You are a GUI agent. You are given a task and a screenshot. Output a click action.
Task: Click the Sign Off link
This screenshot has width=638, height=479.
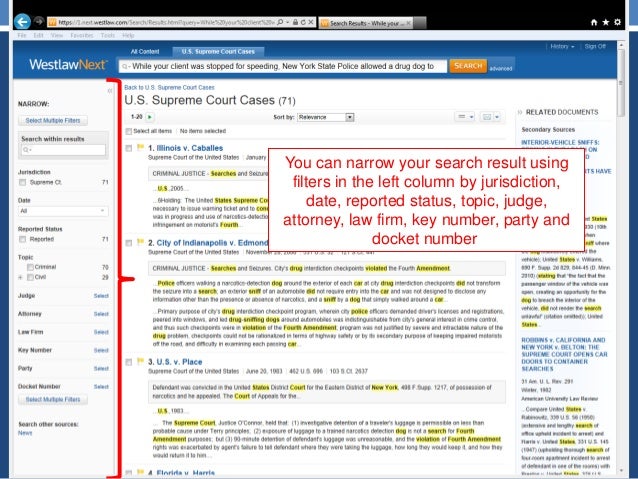point(595,46)
